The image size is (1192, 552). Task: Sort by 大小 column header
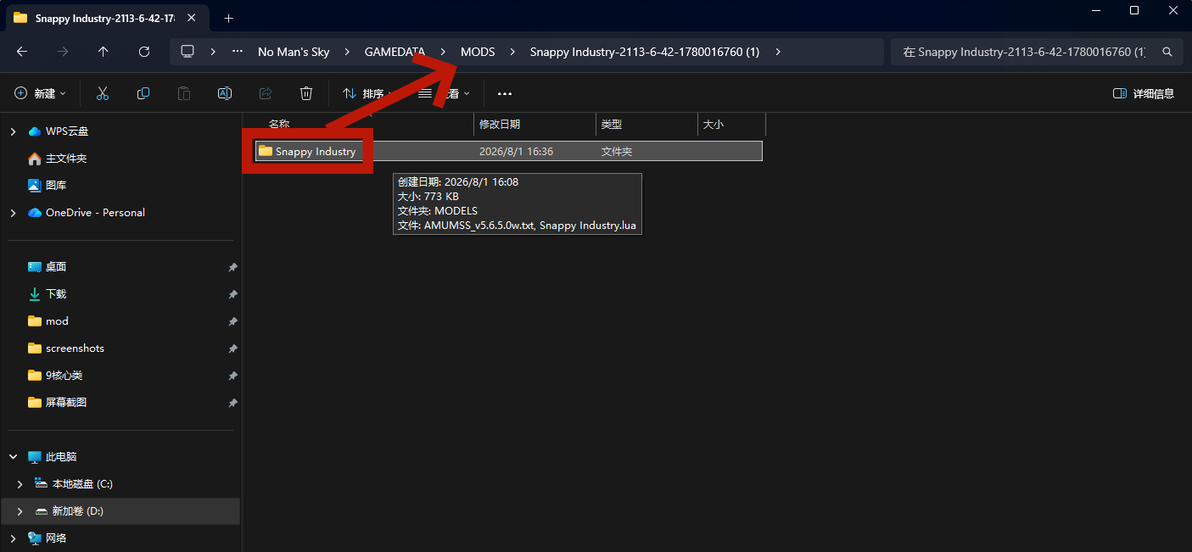point(713,125)
